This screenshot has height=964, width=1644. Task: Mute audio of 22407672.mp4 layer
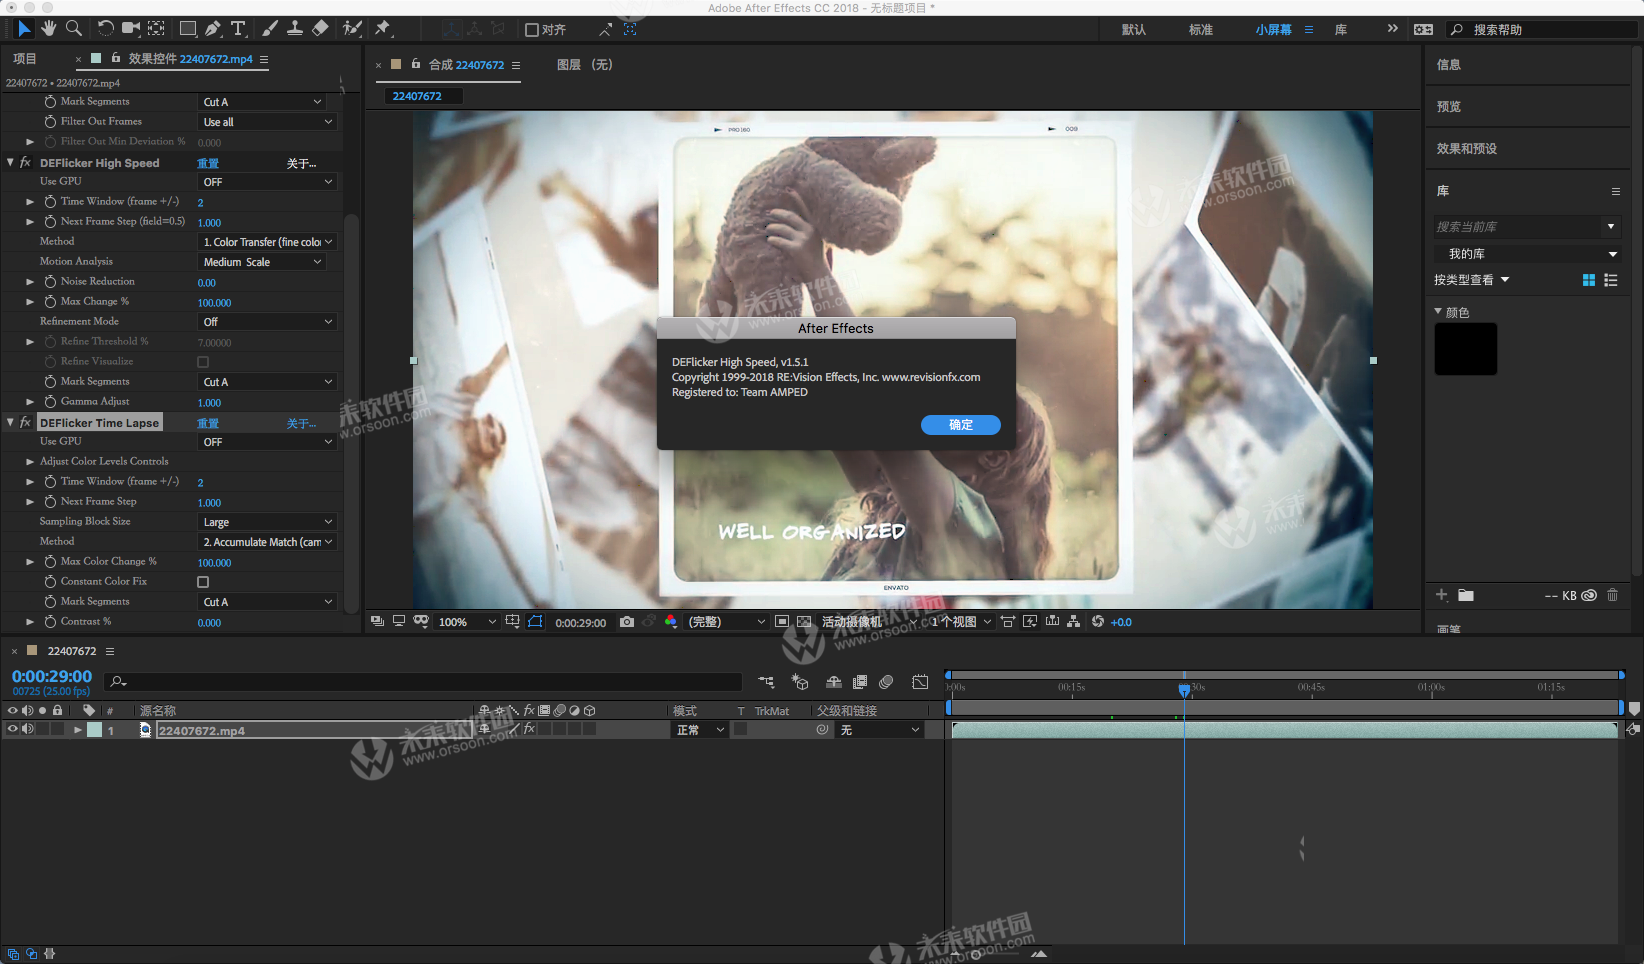28,730
